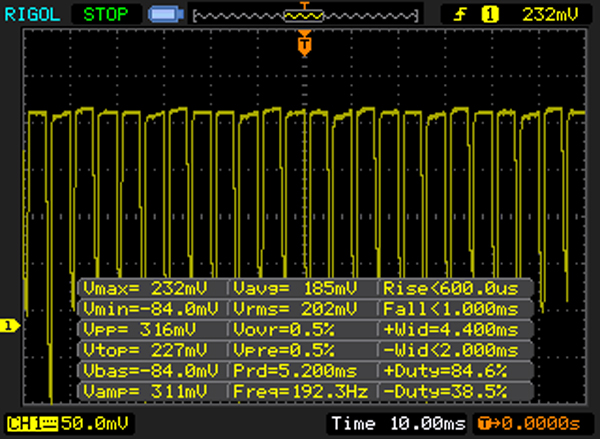Click the Vbas=-84.0mV measurement

click(151, 371)
